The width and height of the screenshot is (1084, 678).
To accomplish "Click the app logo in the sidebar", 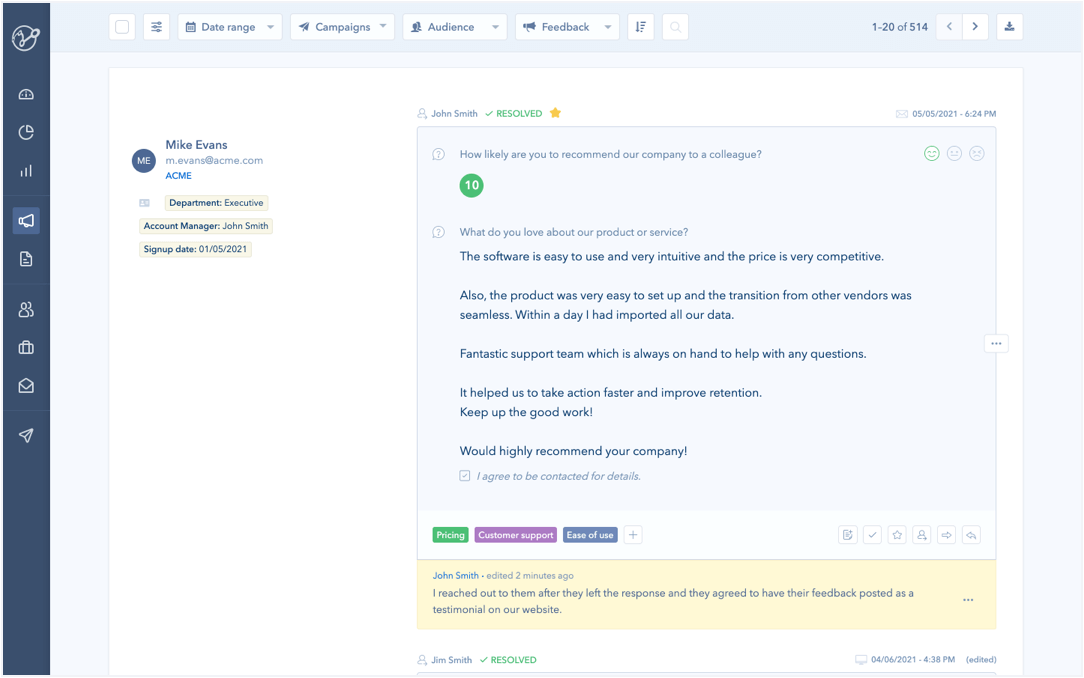I will (26, 38).
